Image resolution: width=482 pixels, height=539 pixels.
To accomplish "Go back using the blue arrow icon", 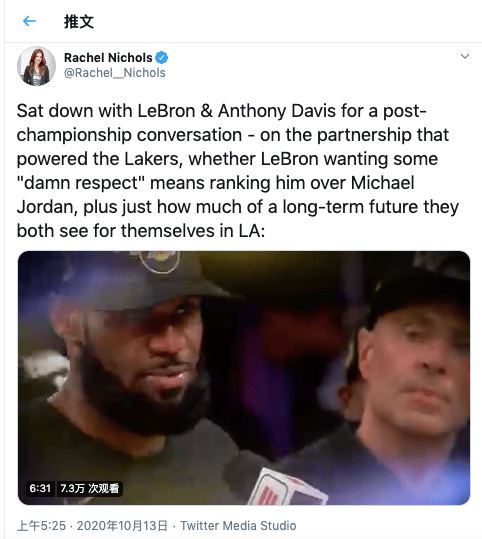I will pos(29,21).
